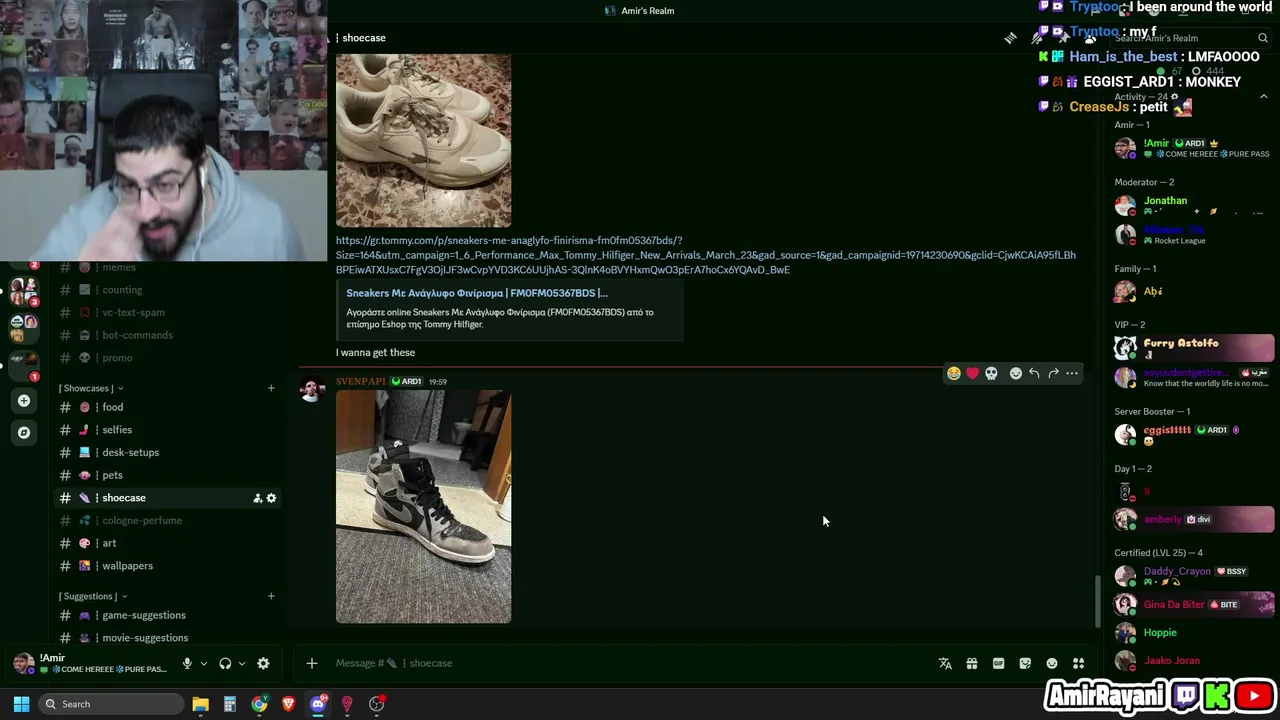Collapse the Showcases category
Viewport: 1280px width, 720px height.
tap(91, 388)
